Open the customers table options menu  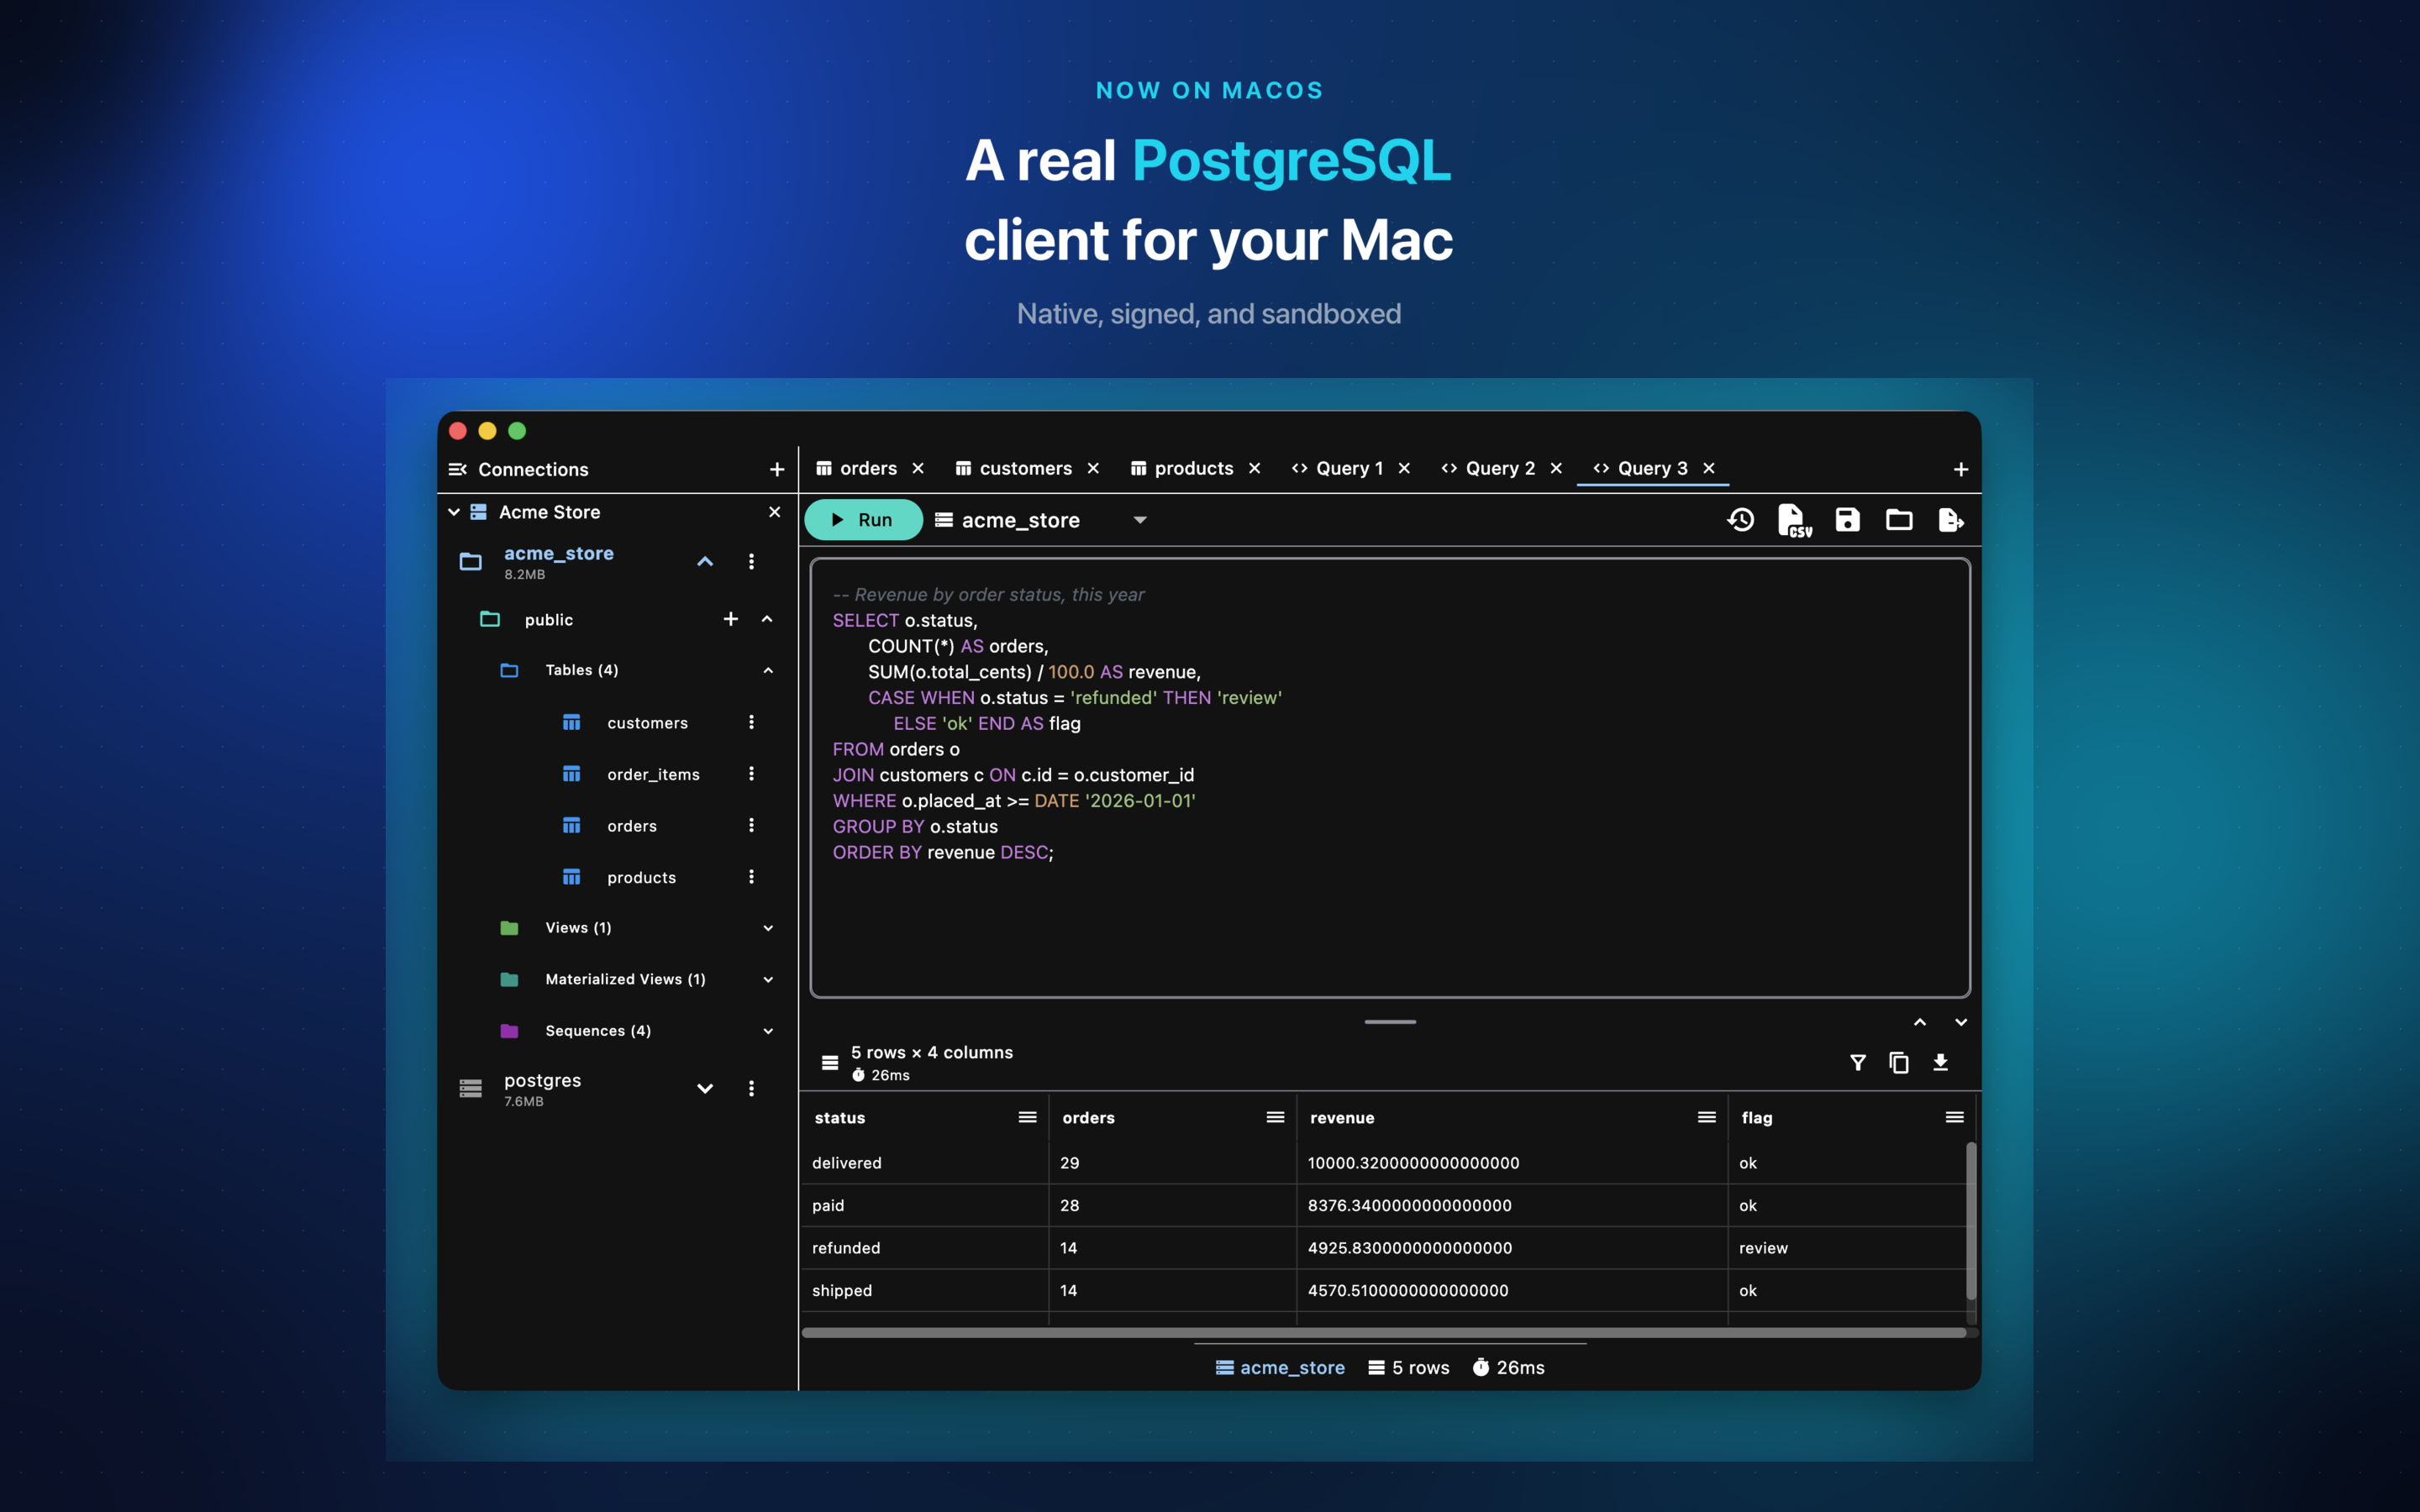[x=752, y=722]
